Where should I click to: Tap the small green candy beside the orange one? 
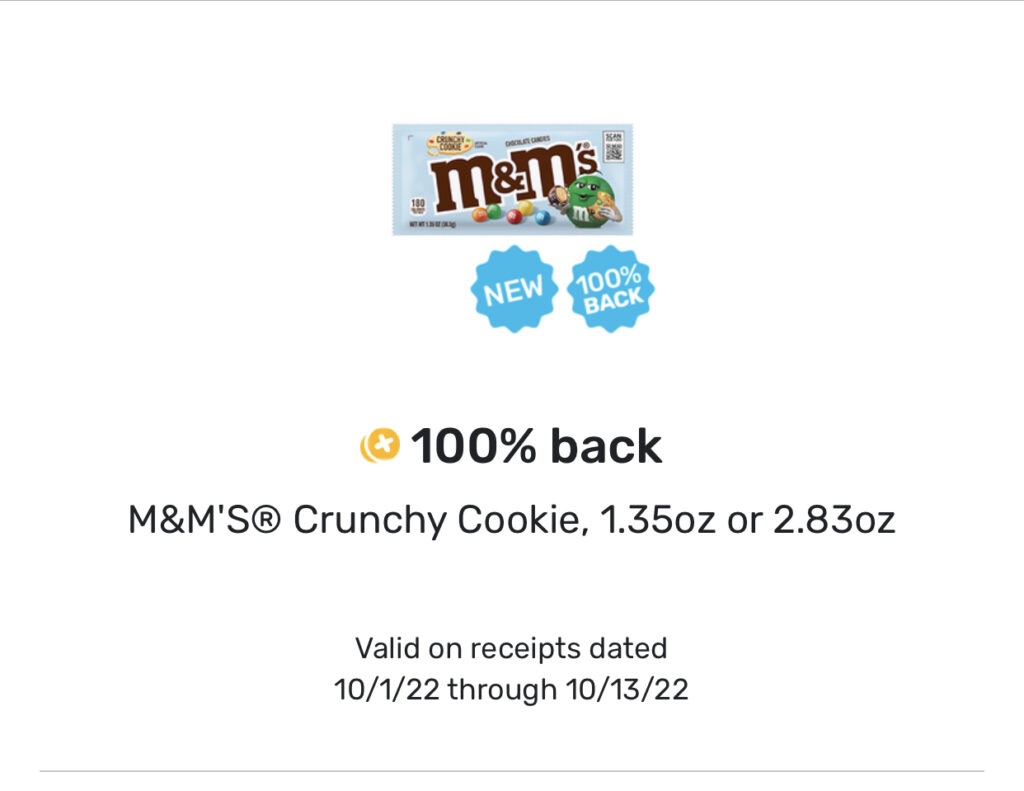pyautogui.click(x=494, y=211)
